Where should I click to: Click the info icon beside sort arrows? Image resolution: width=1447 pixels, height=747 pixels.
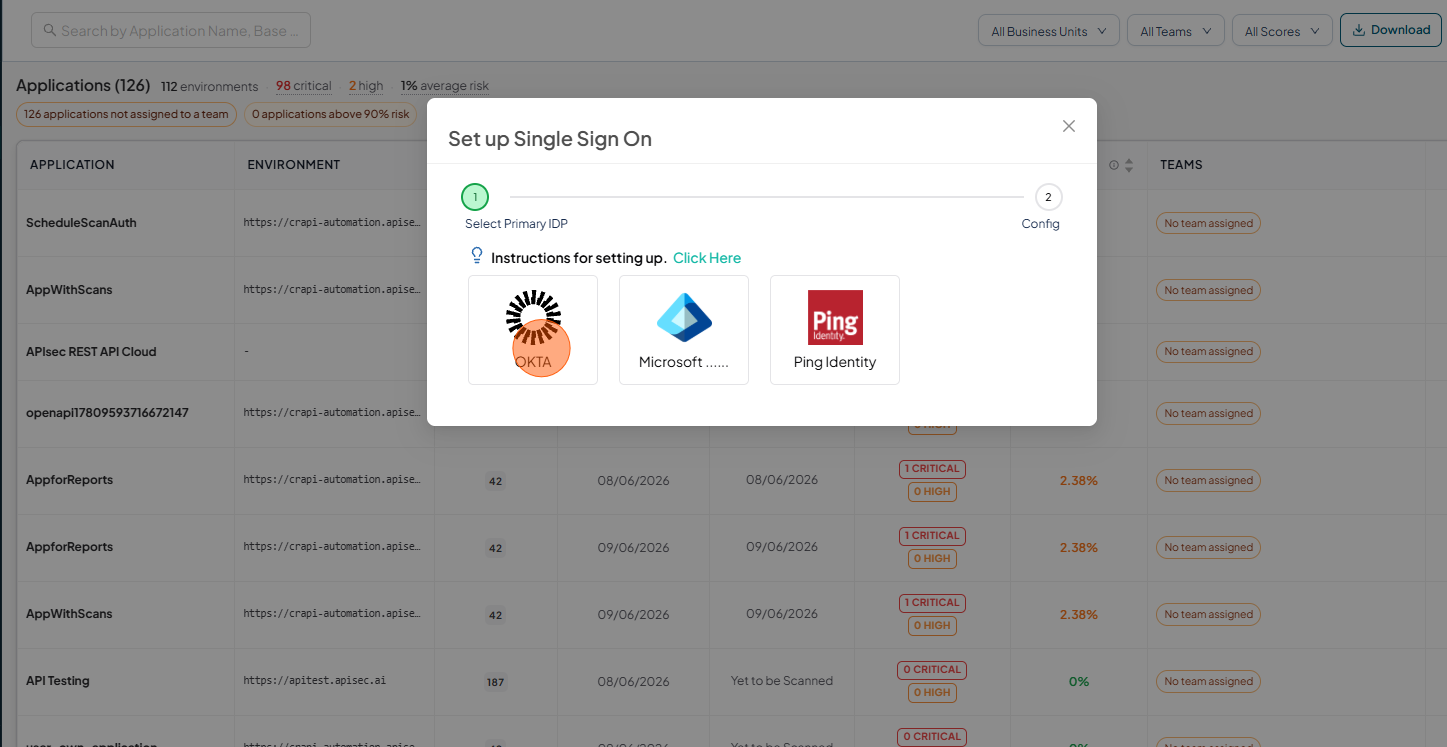point(1113,165)
